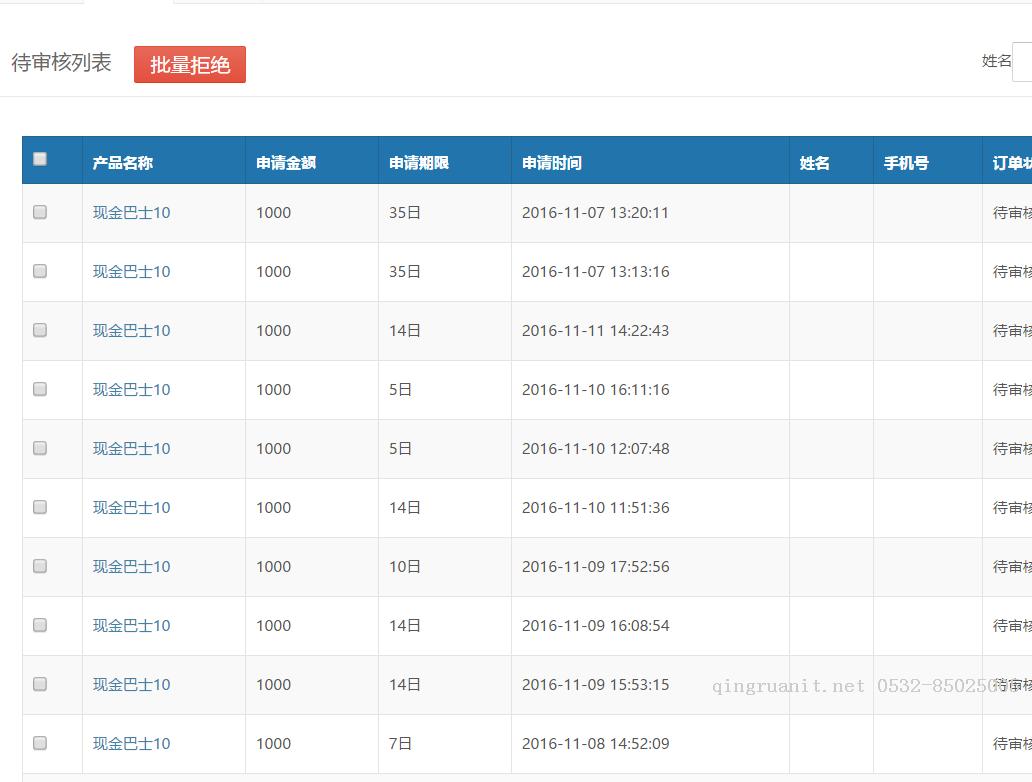Check the row dated 2016-11-09 15:53:15
This screenshot has width=1032, height=782.
pyautogui.click(x=40, y=684)
